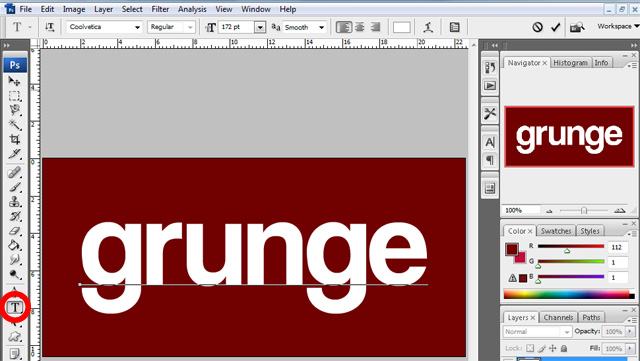Screen dimensions: 640x361
Task: Click the Navigator zoom slider
Action: click(x=584, y=210)
